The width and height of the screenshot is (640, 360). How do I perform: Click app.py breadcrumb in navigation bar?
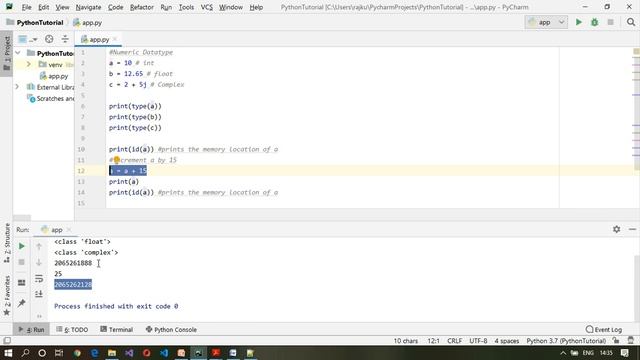87,22
